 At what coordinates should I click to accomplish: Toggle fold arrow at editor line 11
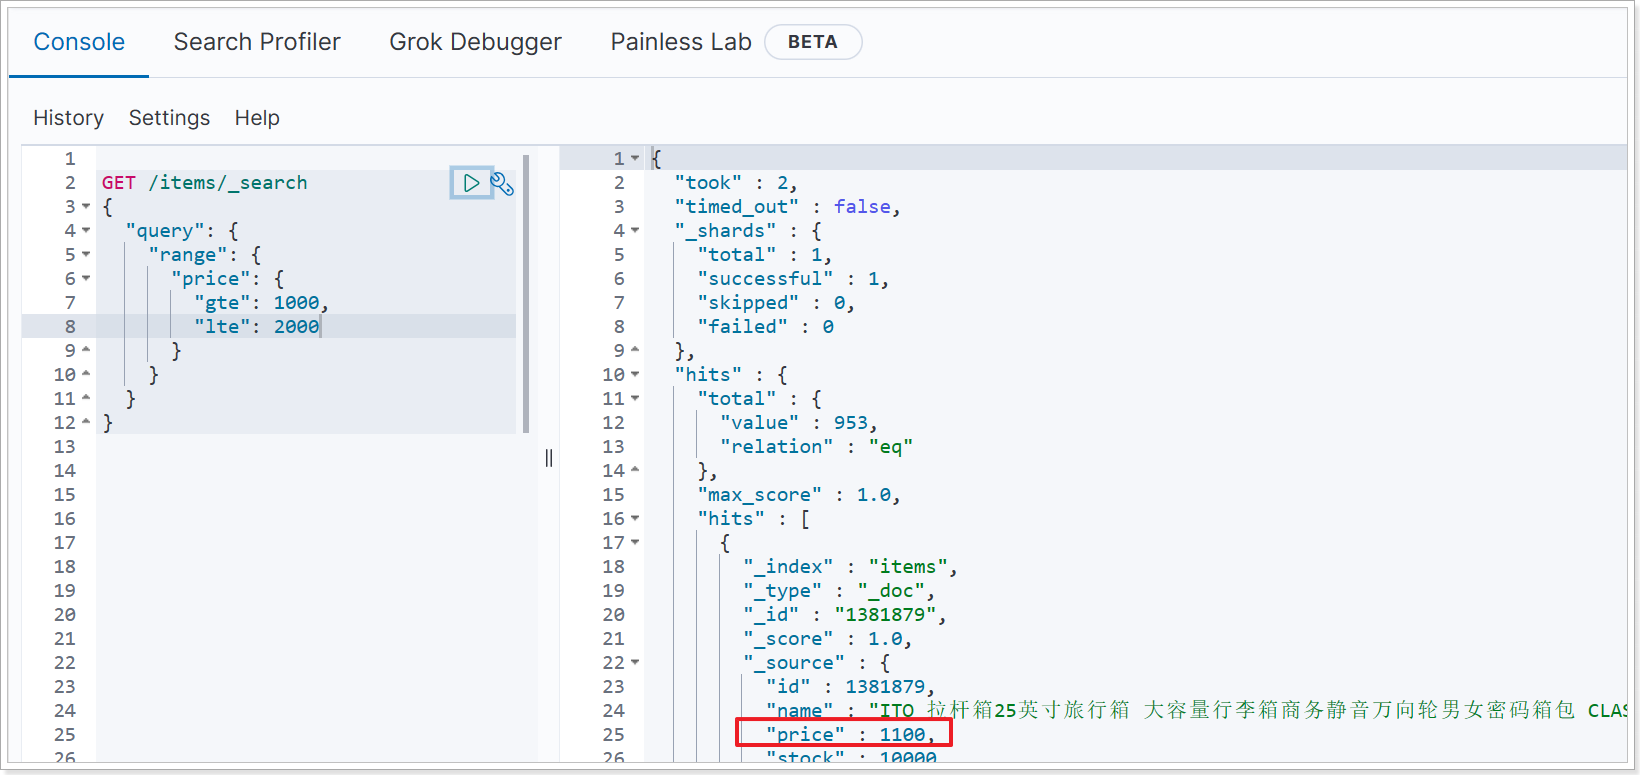(86, 398)
